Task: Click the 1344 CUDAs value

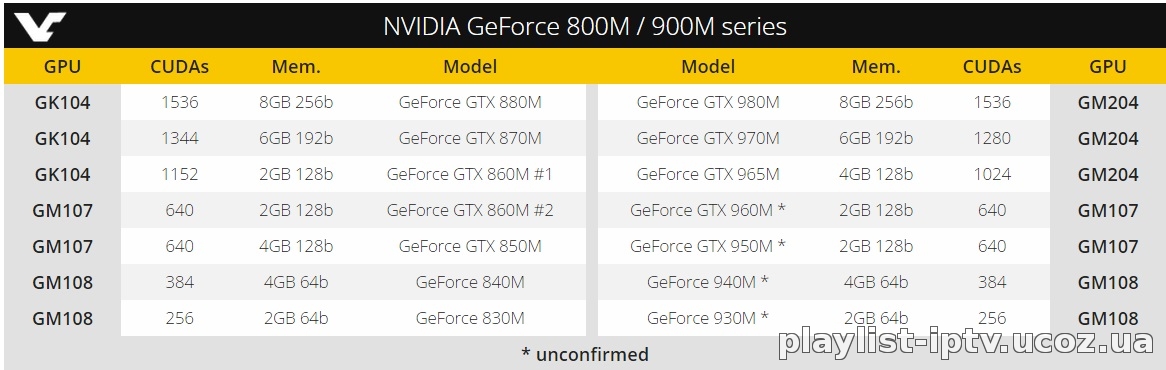Action: tap(179, 138)
